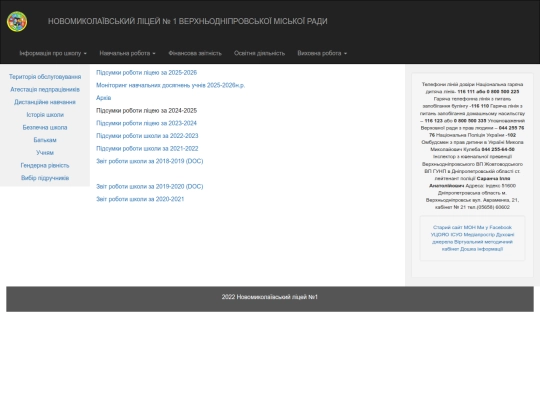This screenshot has height=405, width=540.
Task: Expand the Виховна робота dropdown menu
Action: point(322,53)
